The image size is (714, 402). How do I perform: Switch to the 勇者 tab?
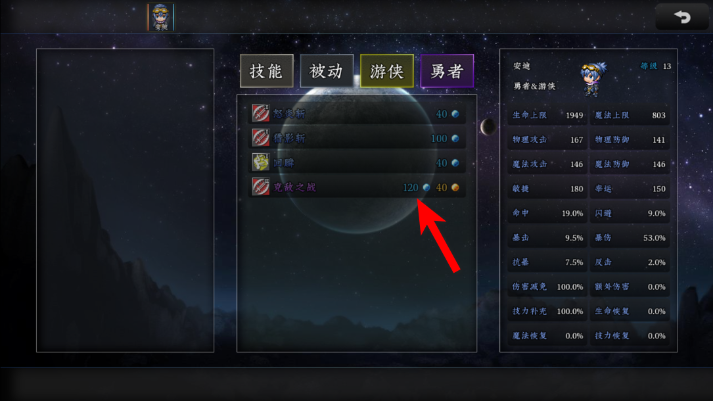(447, 71)
